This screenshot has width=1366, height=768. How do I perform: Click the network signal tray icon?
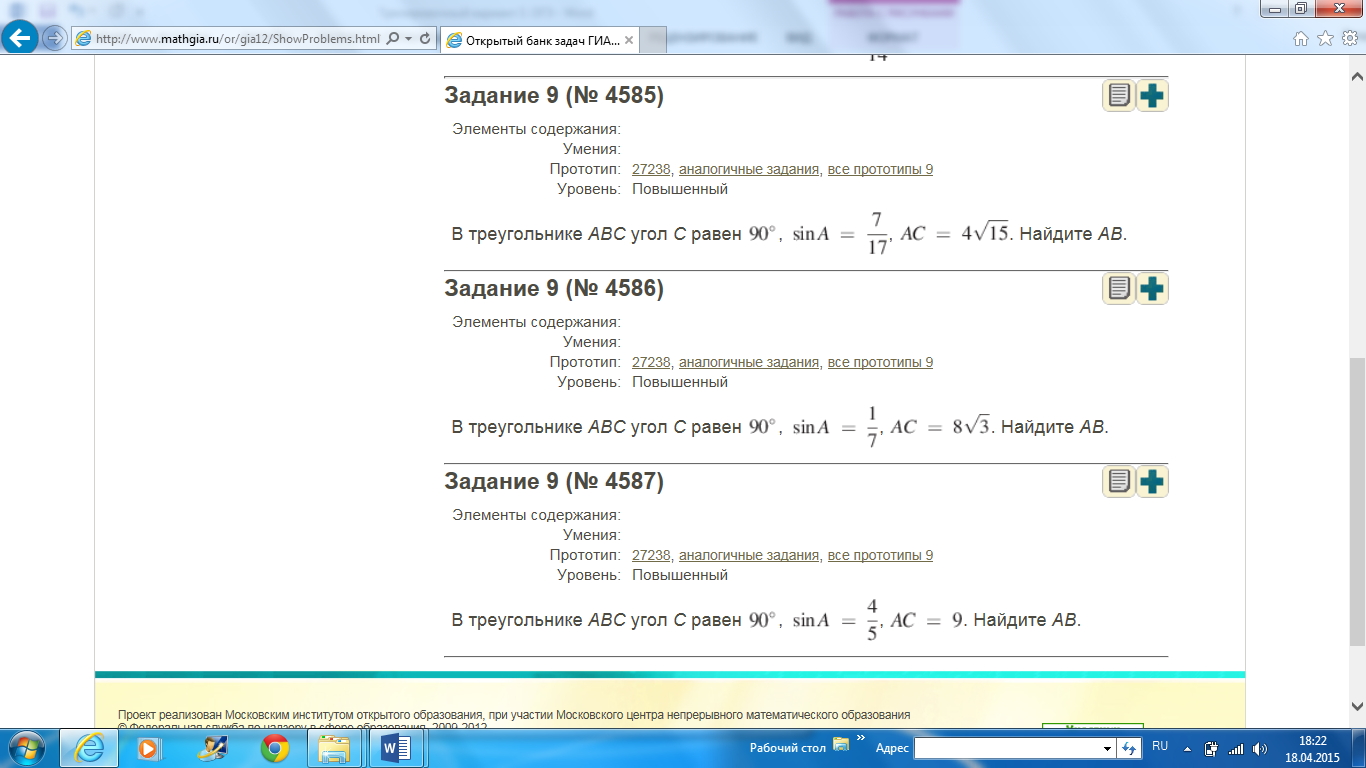[1236, 748]
